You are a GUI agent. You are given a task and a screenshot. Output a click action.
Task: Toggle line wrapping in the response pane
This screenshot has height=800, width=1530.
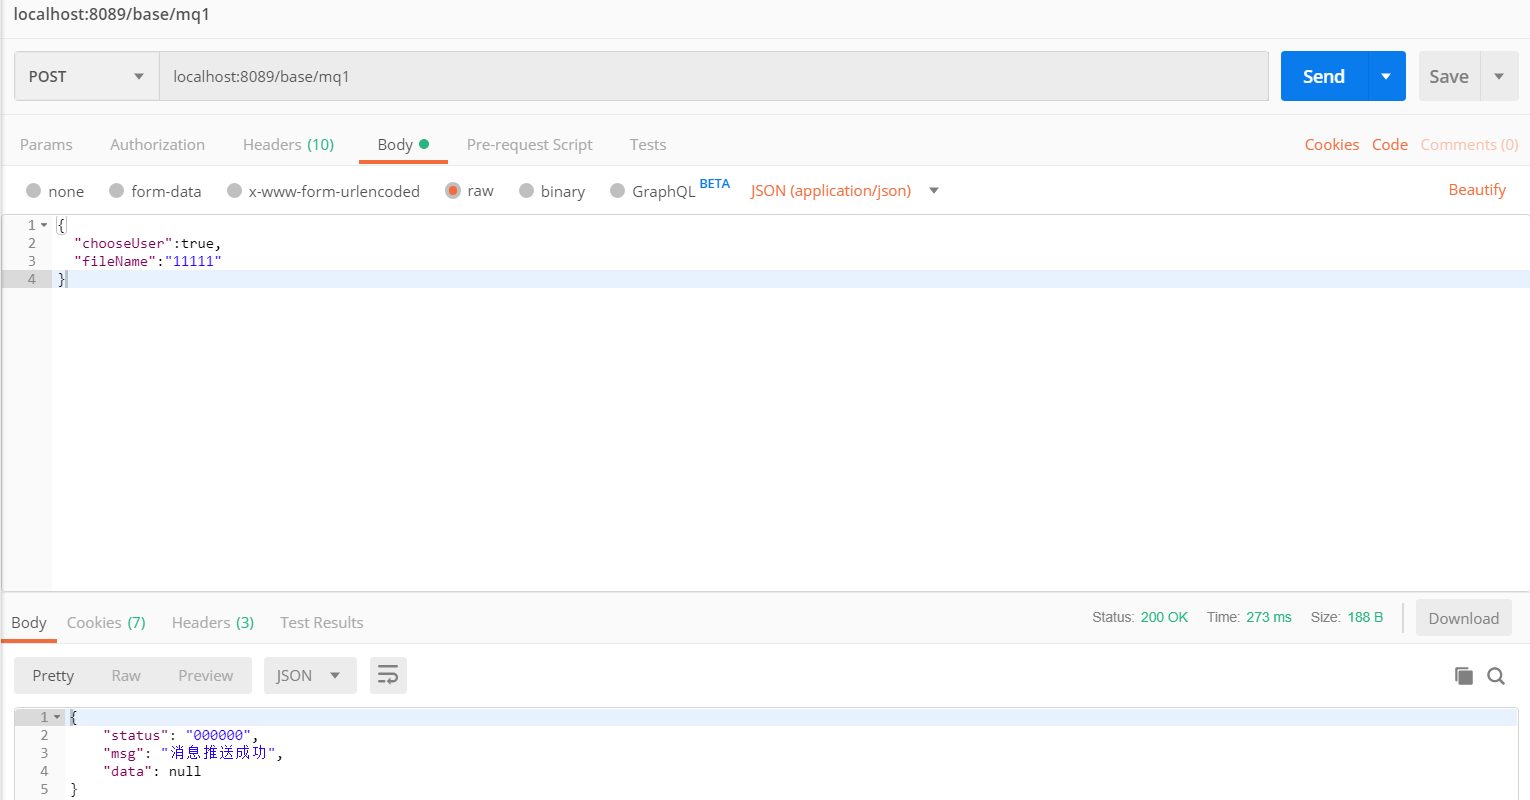[x=388, y=675]
